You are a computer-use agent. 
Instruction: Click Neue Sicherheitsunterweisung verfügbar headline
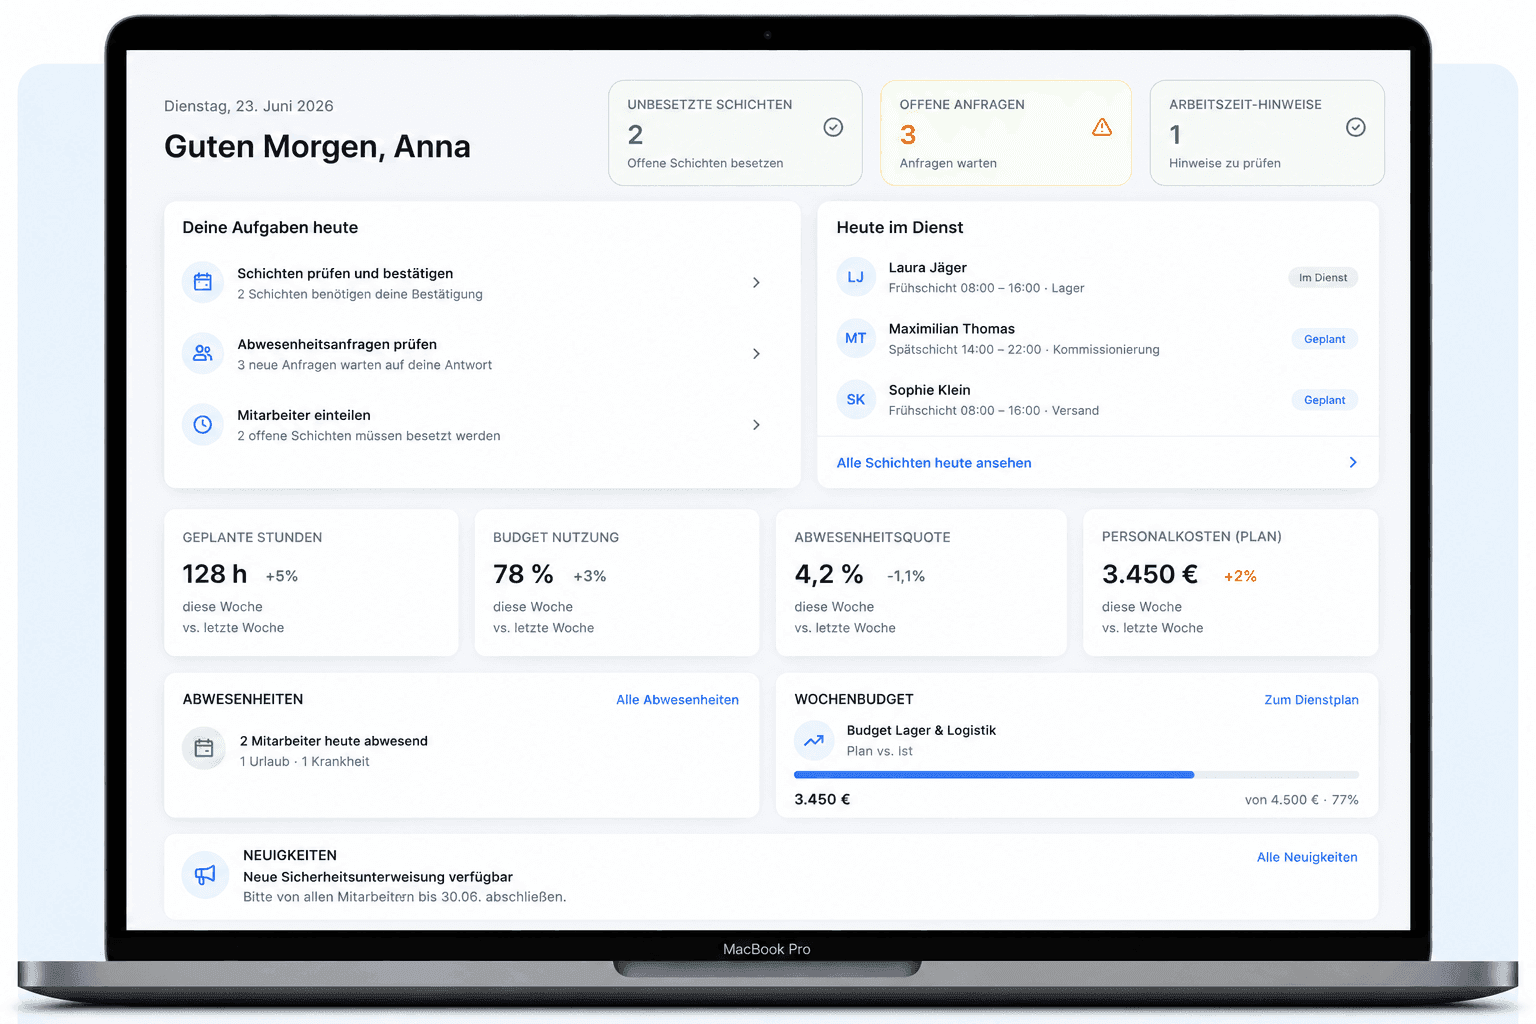(x=378, y=877)
